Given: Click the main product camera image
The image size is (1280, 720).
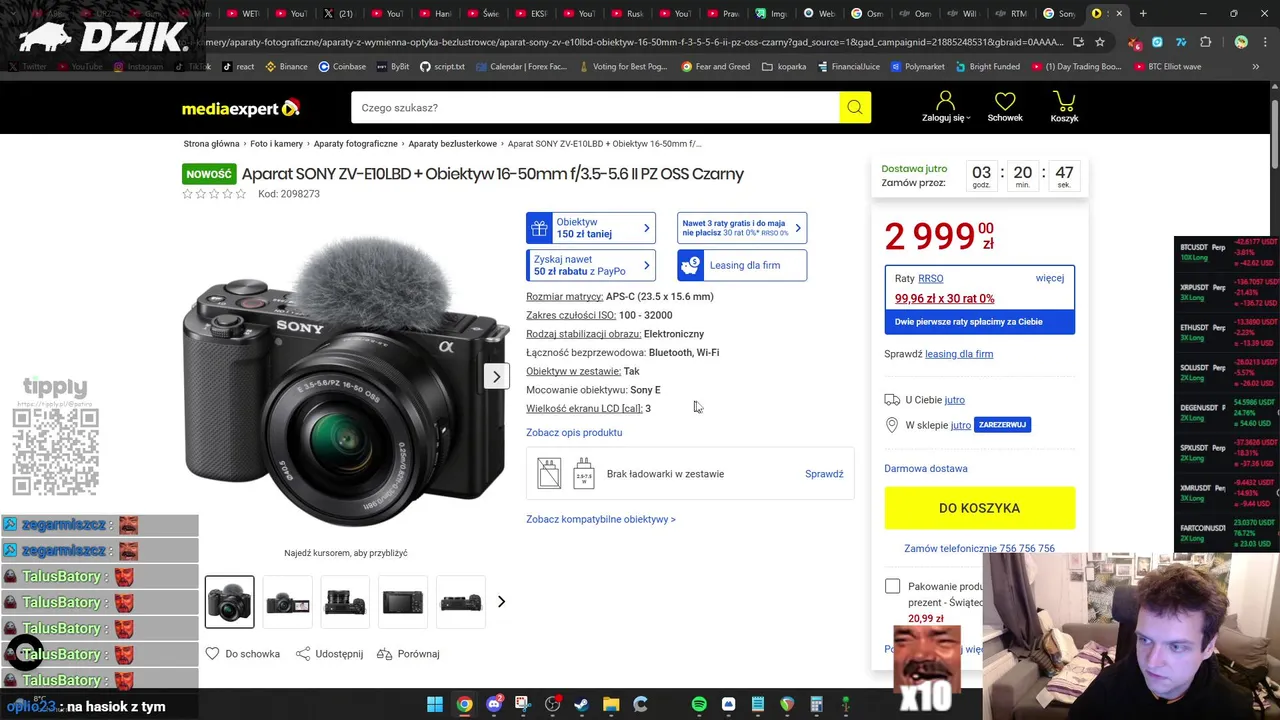Looking at the screenshot, I should pos(346,380).
